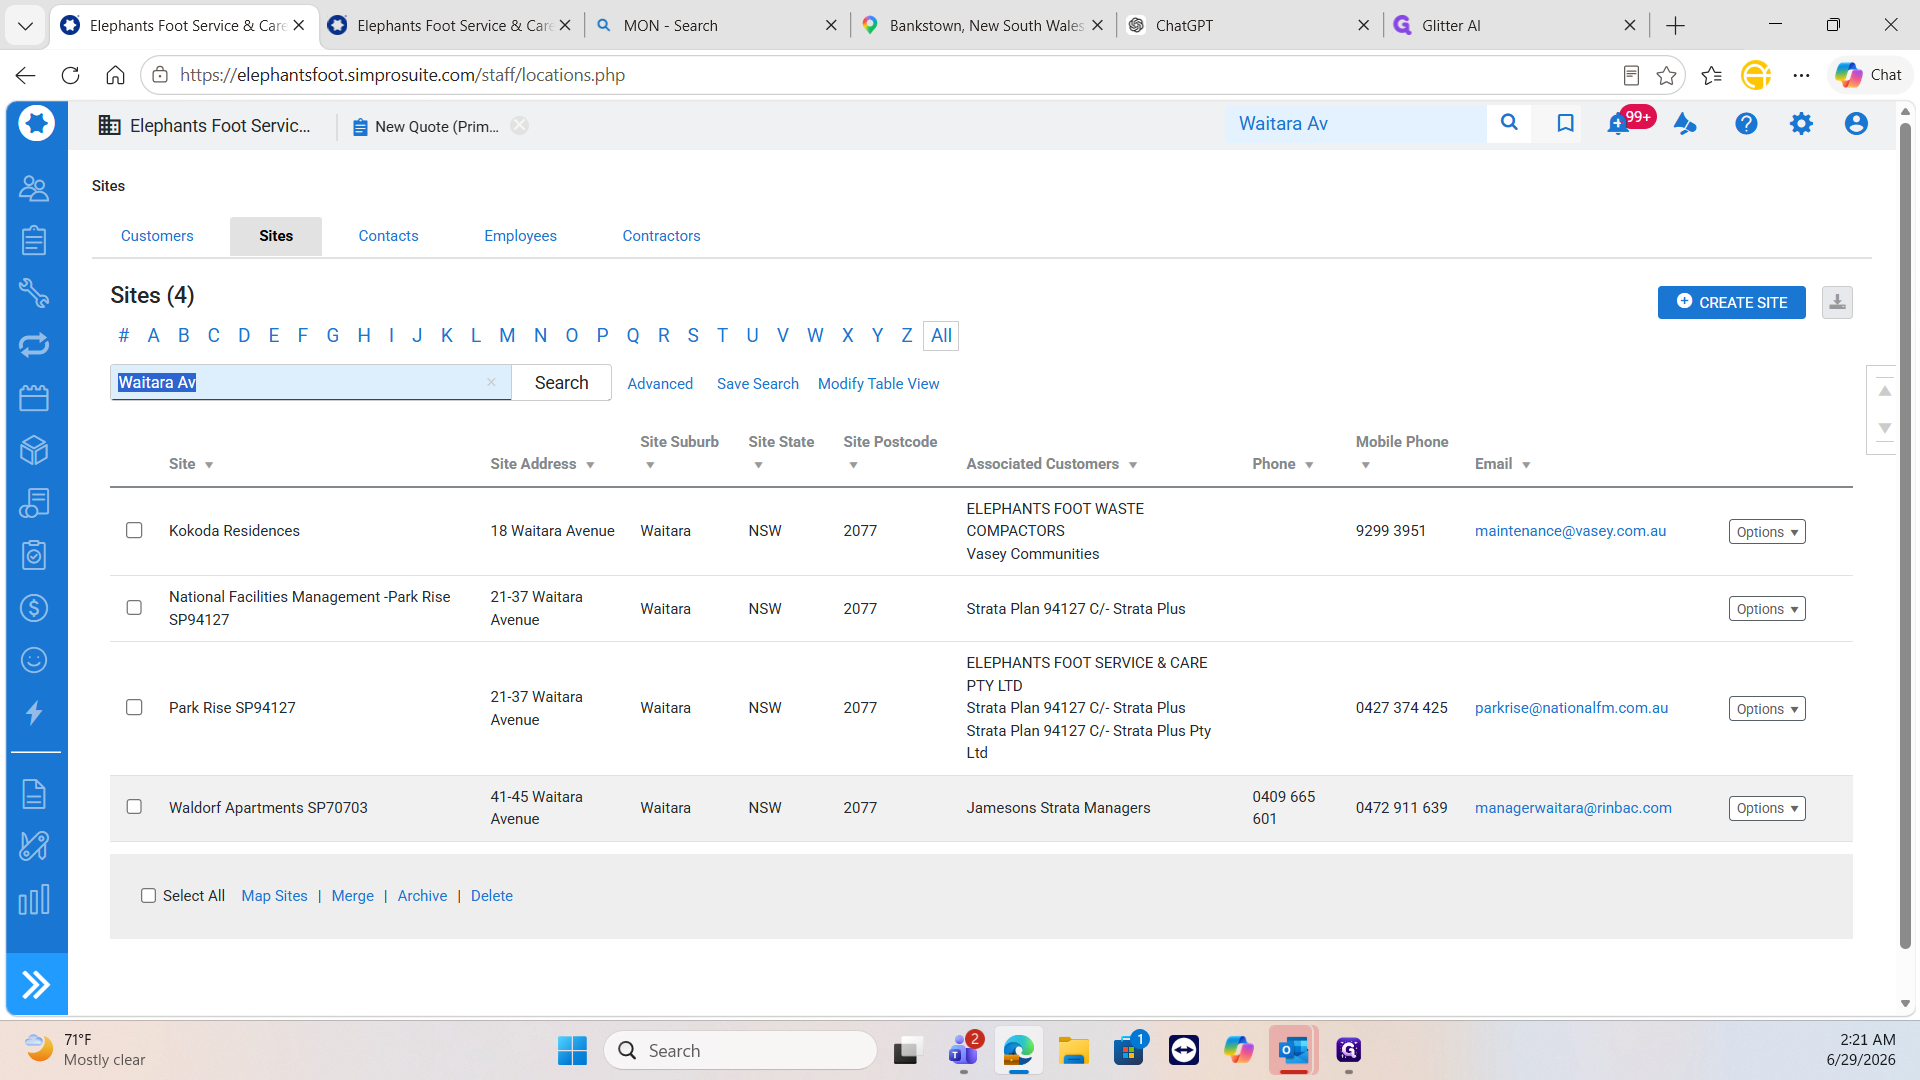Open the settings gear icon in header
Viewport: 1920px width, 1080px height.
coord(1801,123)
